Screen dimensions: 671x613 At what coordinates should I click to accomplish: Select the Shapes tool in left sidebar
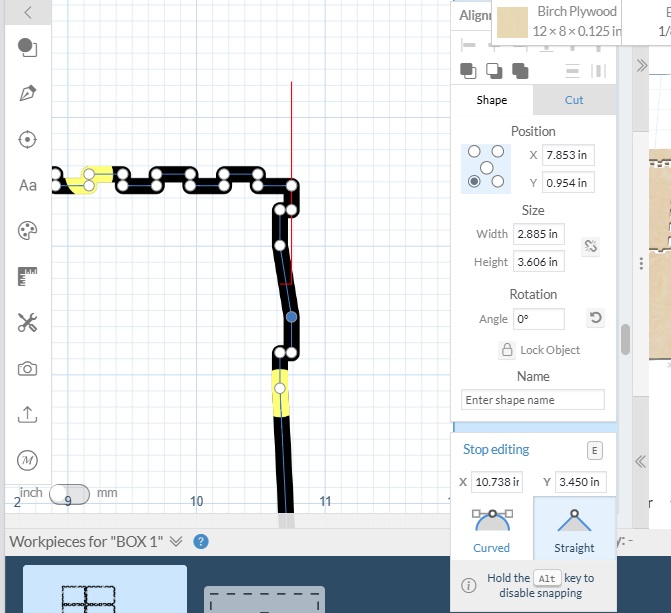[x=27, y=47]
